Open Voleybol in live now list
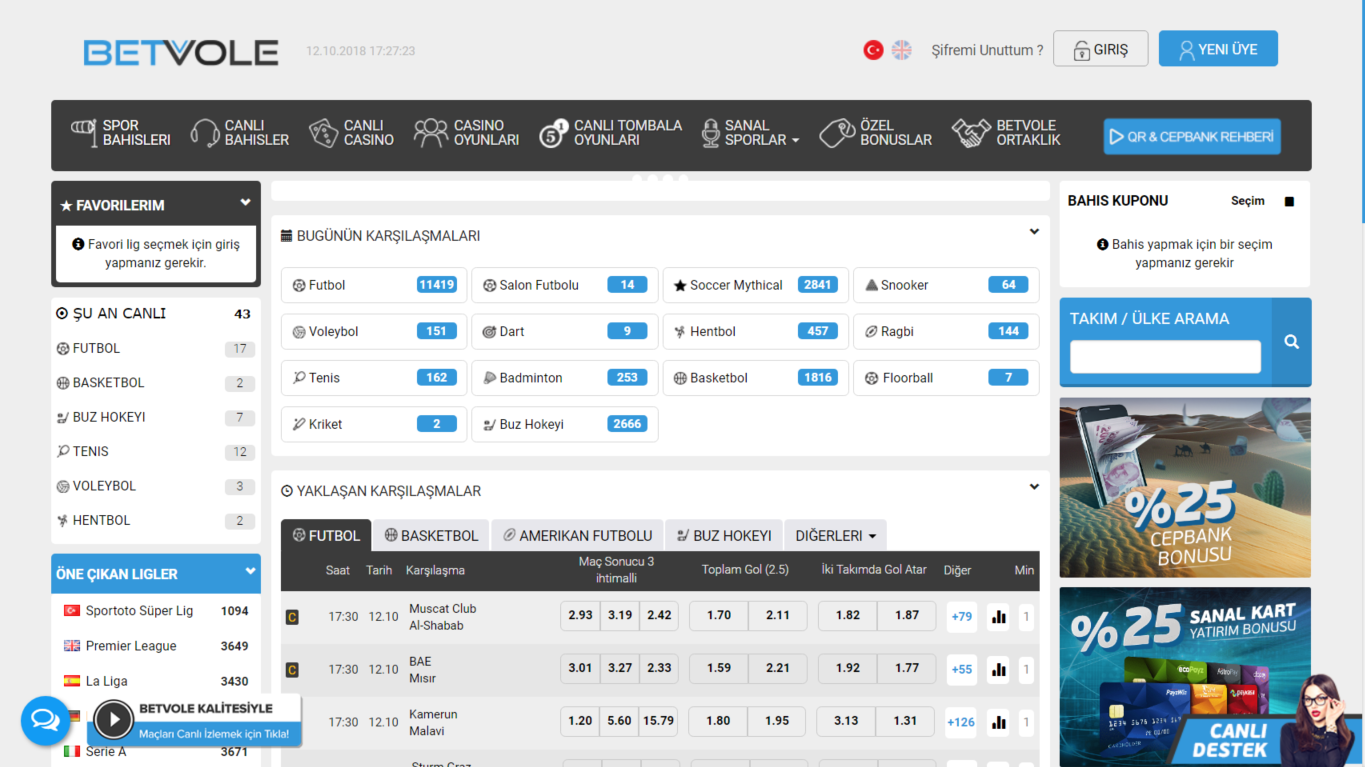This screenshot has width=1365, height=767. coord(156,486)
